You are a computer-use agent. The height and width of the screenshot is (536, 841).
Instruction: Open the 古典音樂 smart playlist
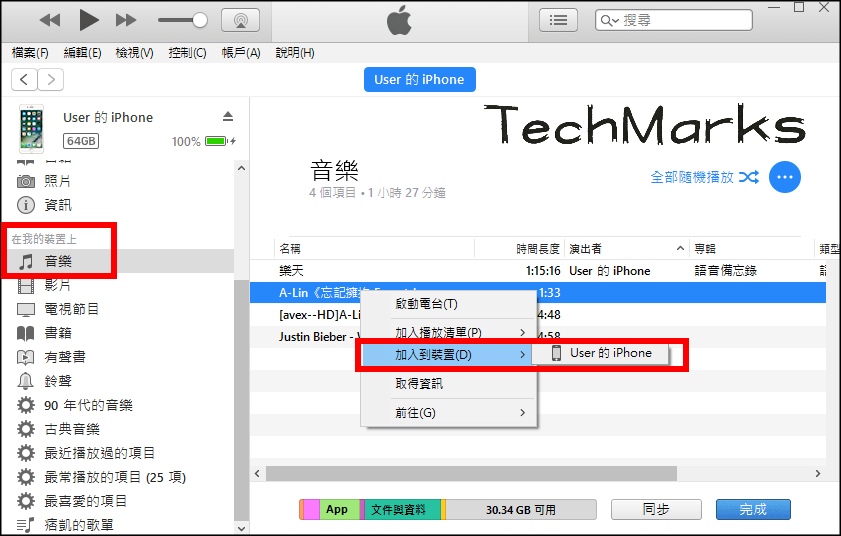[x=71, y=429]
